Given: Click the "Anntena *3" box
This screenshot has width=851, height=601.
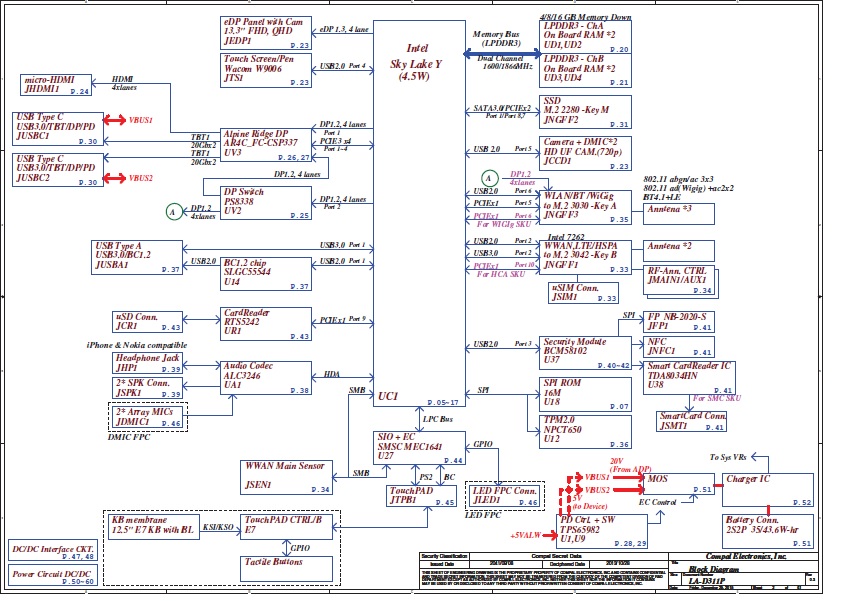Looking at the screenshot, I should tap(679, 214).
